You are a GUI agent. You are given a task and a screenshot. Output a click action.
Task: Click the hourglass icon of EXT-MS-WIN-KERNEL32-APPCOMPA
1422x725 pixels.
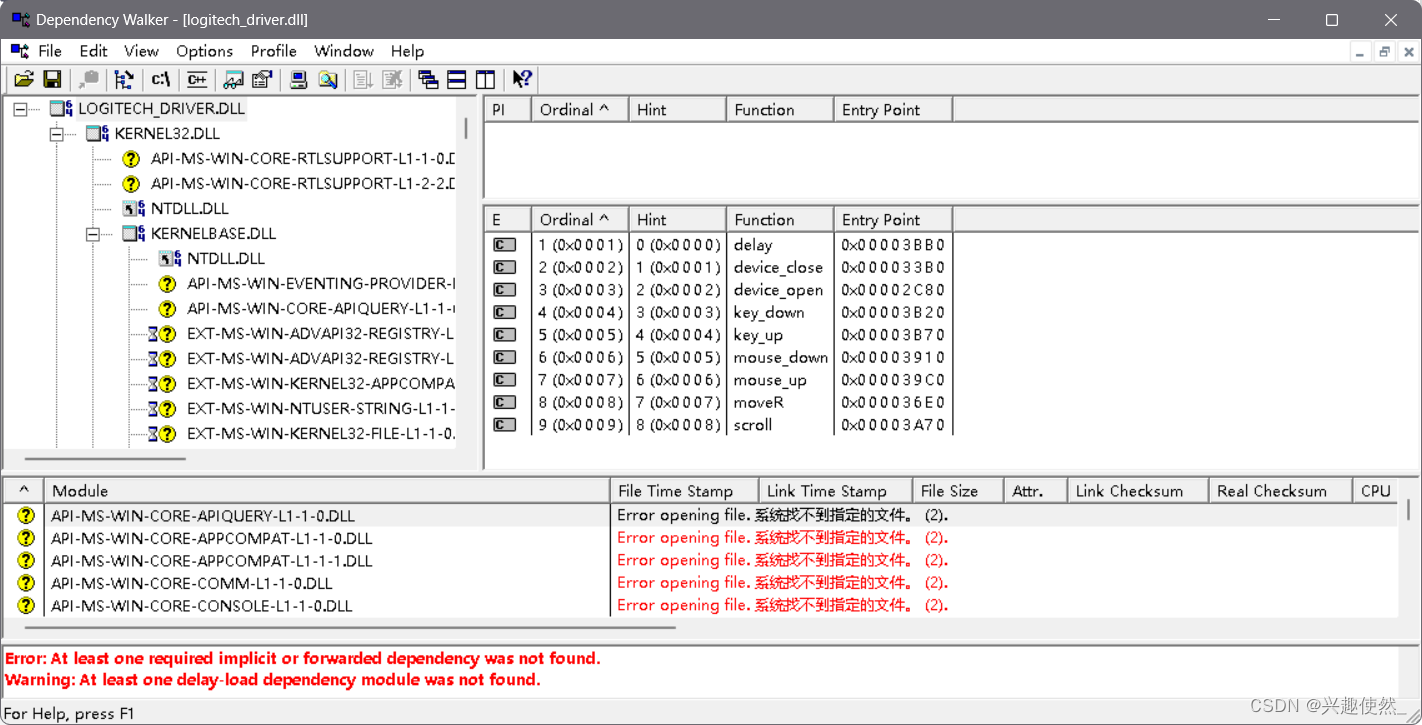(154, 384)
